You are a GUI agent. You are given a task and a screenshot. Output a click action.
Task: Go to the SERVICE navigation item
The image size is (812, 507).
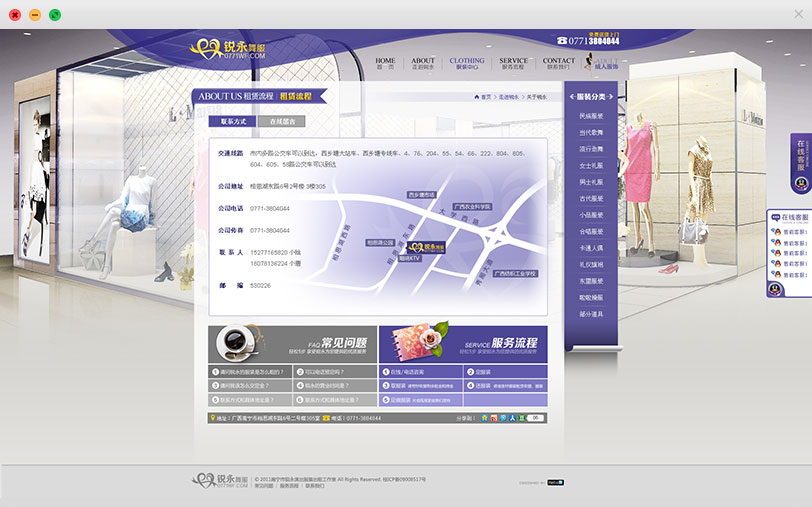[x=513, y=64]
